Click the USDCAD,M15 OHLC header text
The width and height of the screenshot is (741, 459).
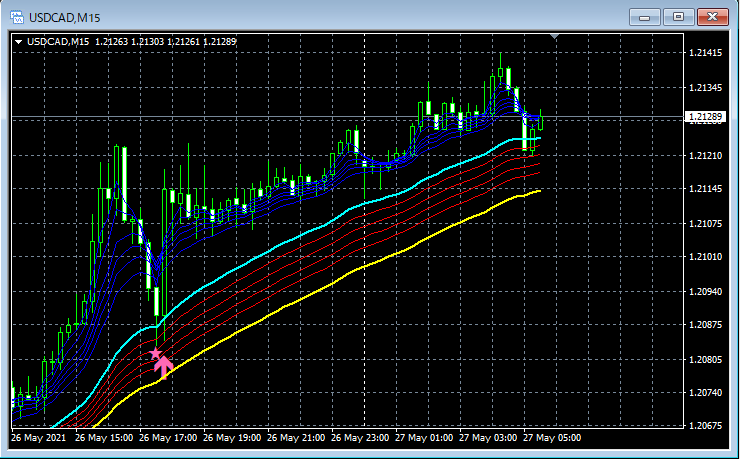coord(131,42)
